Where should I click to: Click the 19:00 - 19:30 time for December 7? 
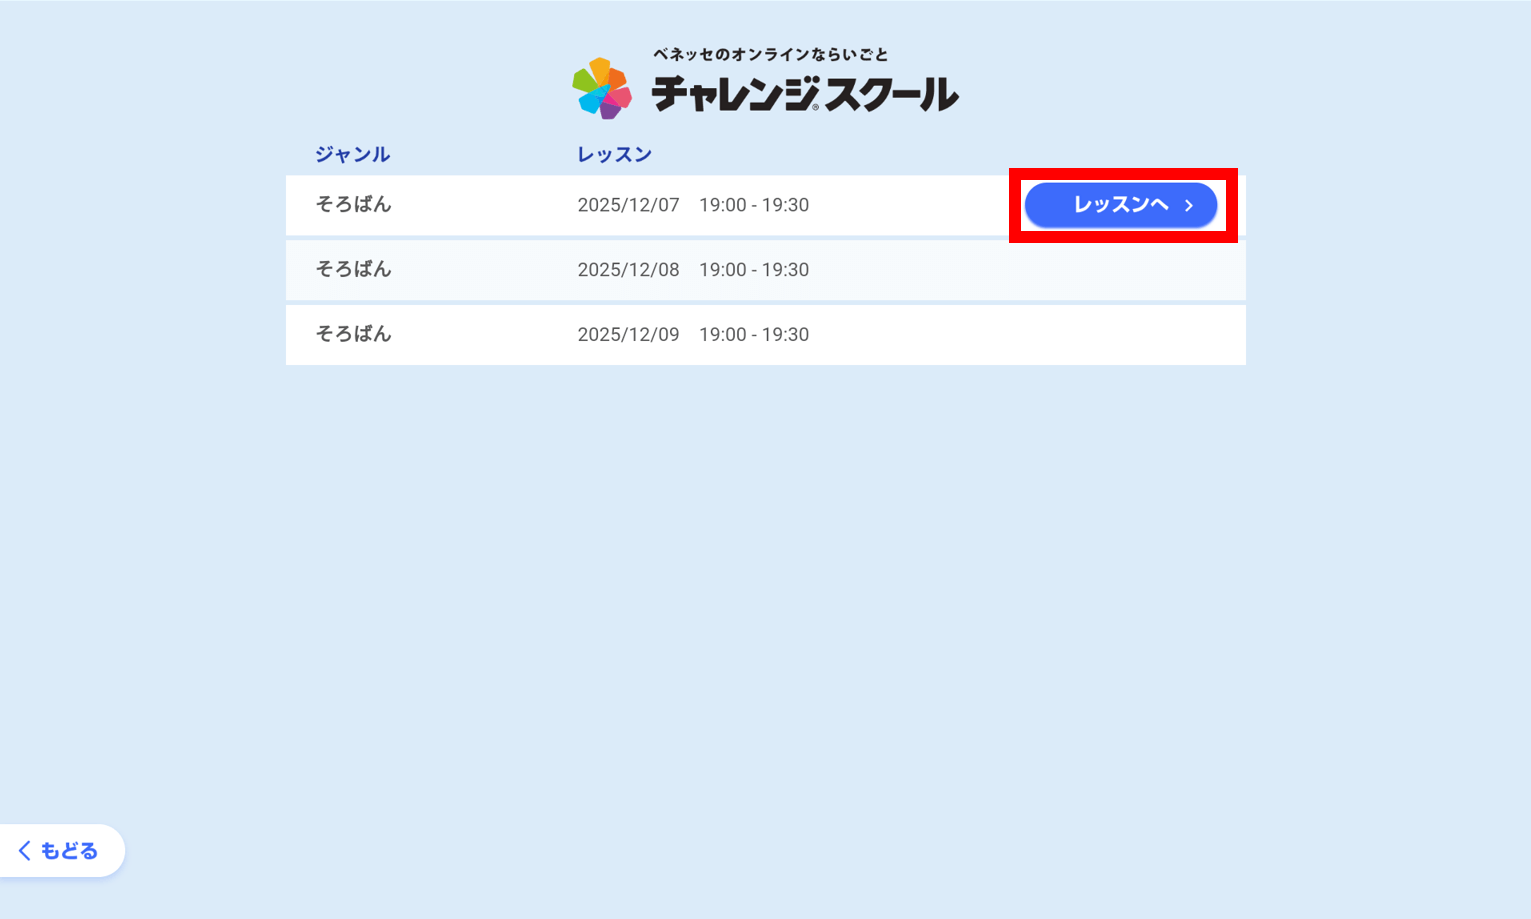754,204
